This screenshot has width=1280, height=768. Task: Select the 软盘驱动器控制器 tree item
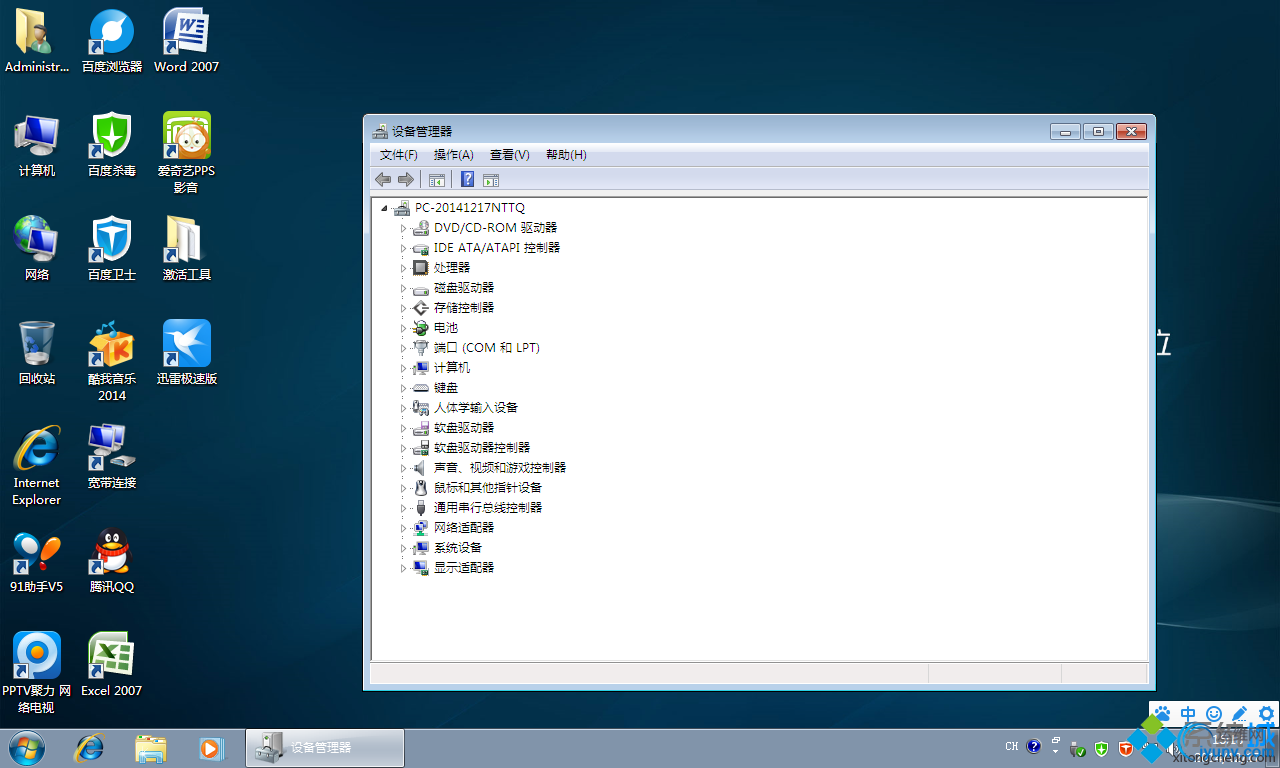pyautogui.click(x=482, y=448)
